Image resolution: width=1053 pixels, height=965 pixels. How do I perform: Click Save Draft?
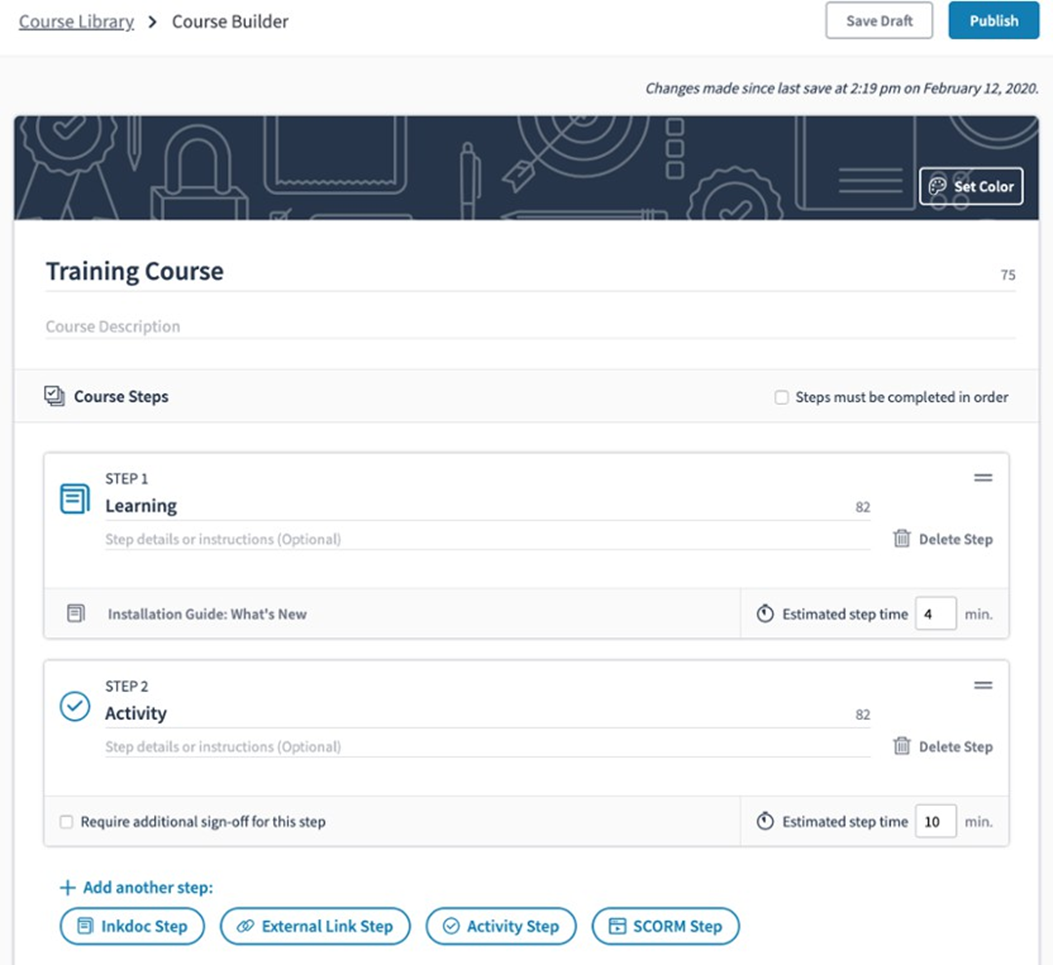pyautogui.click(x=878, y=21)
